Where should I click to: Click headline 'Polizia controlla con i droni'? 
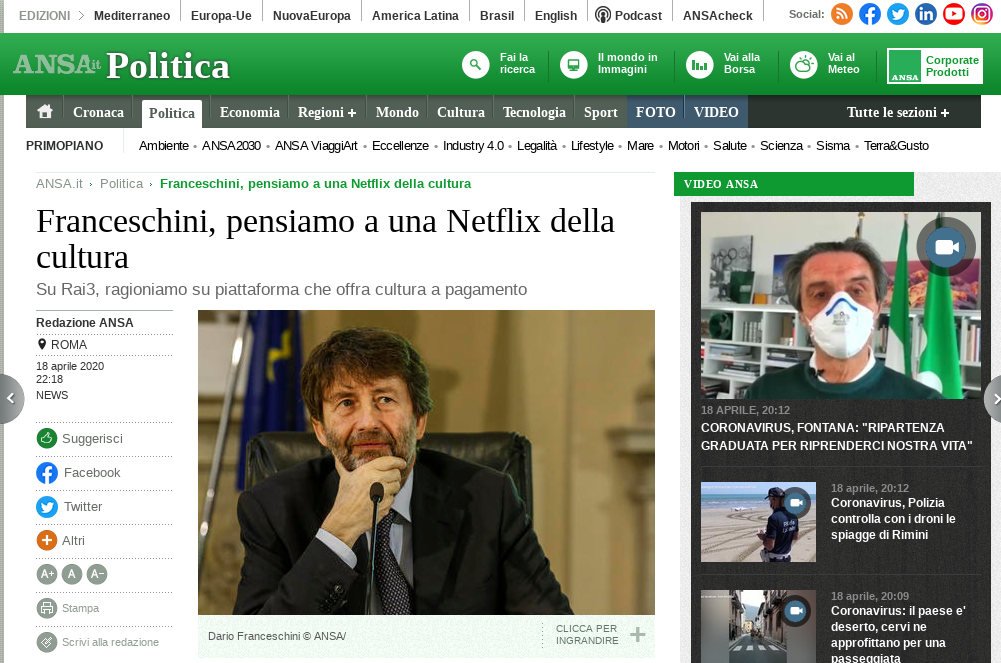point(893,519)
